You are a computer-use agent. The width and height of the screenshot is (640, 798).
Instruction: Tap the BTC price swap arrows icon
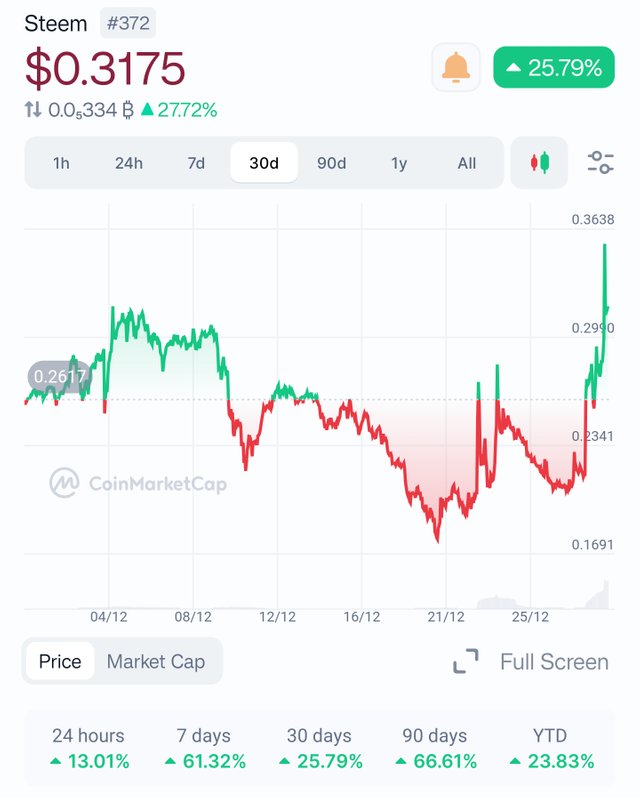(33, 109)
